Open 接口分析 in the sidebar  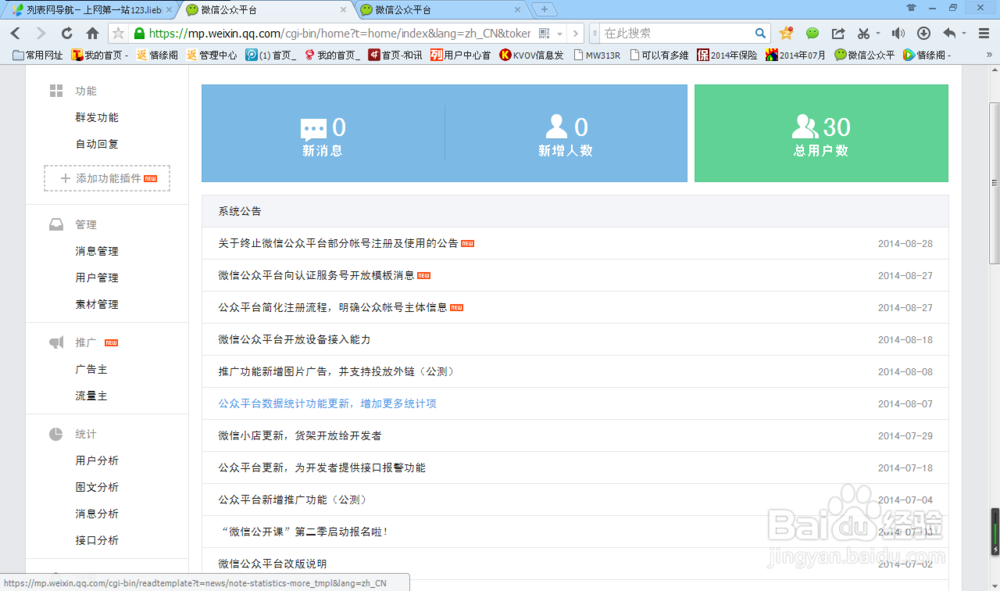click(x=97, y=541)
